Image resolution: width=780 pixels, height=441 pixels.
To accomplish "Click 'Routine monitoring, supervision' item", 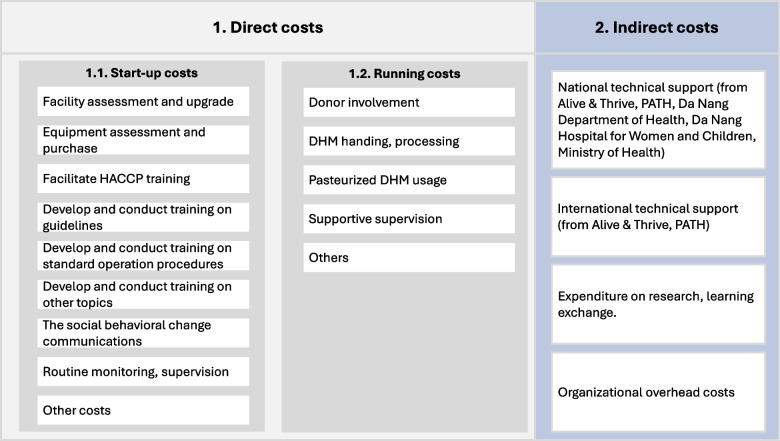I will click(x=144, y=372).
